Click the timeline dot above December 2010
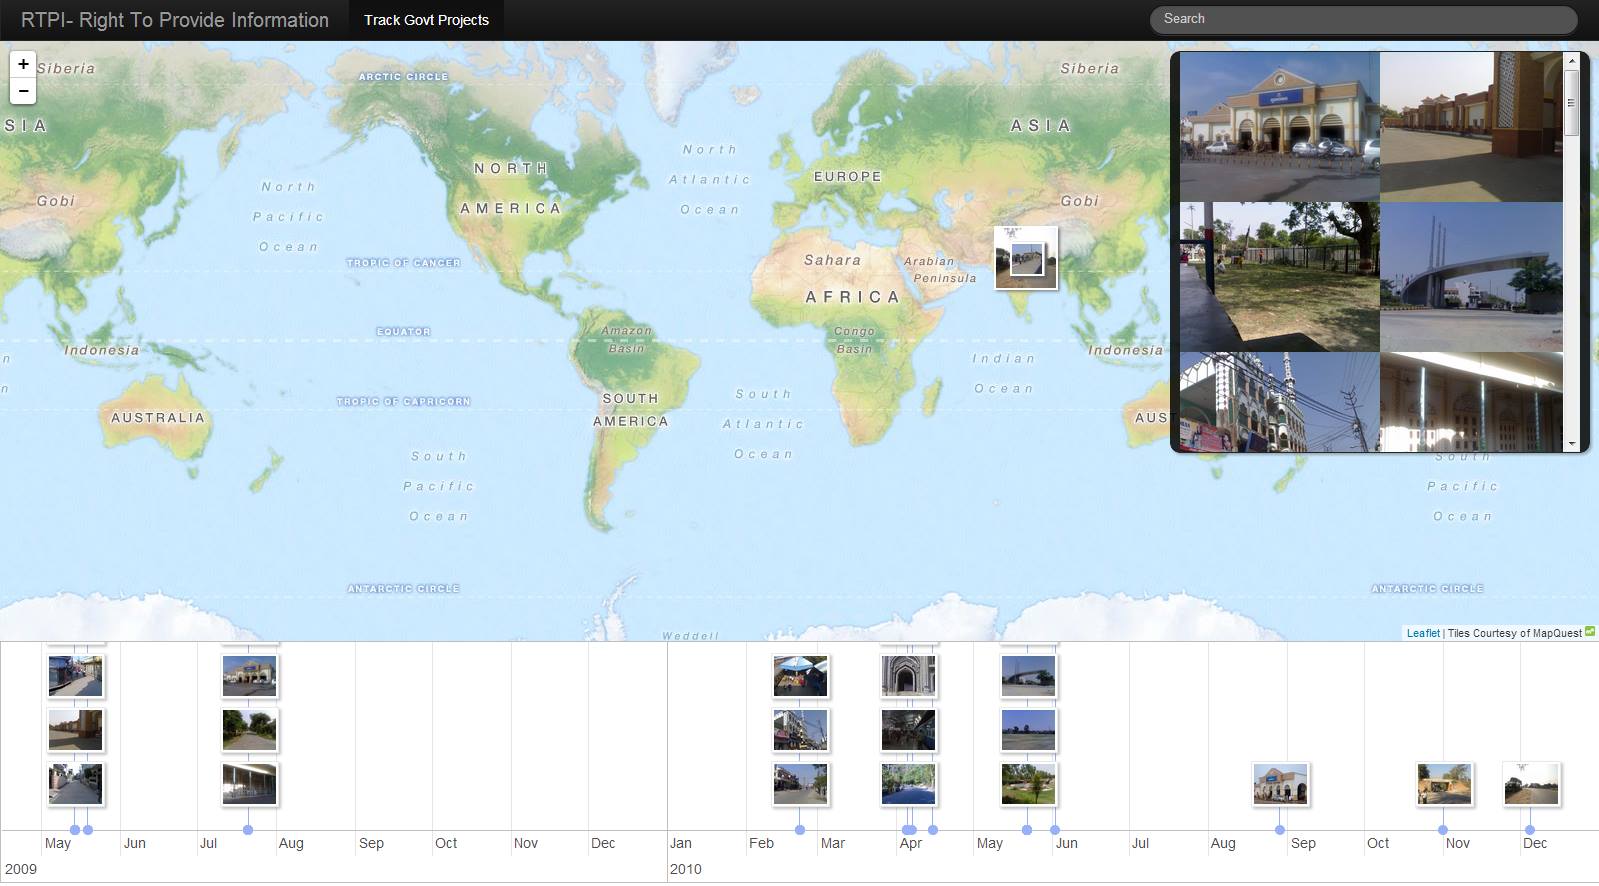The height and width of the screenshot is (886, 1599). (1530, 830)
